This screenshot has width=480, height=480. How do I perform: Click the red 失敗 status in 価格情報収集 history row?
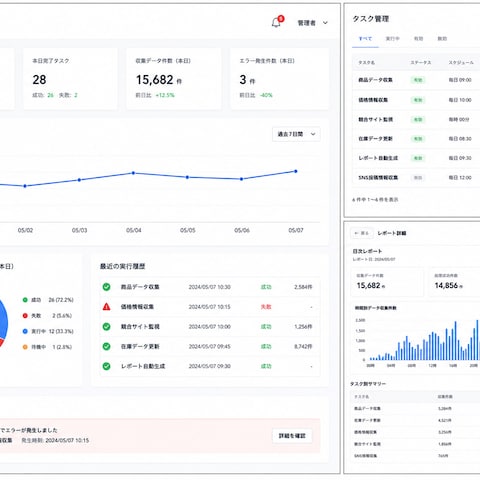266,307
